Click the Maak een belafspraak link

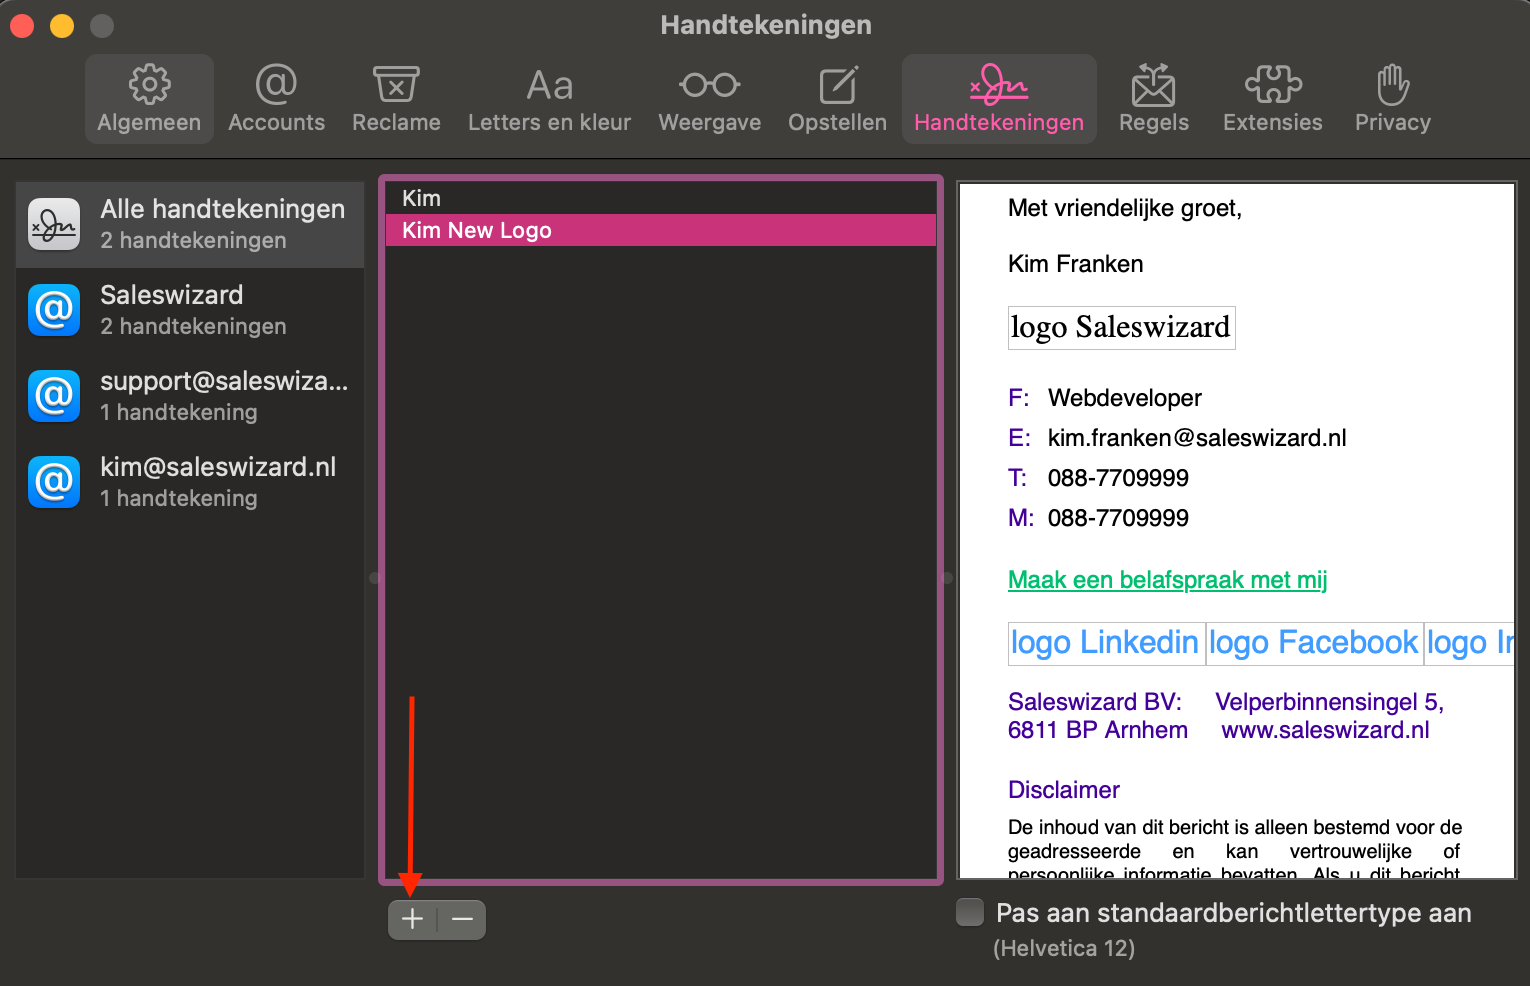(x=1167, y=580)
